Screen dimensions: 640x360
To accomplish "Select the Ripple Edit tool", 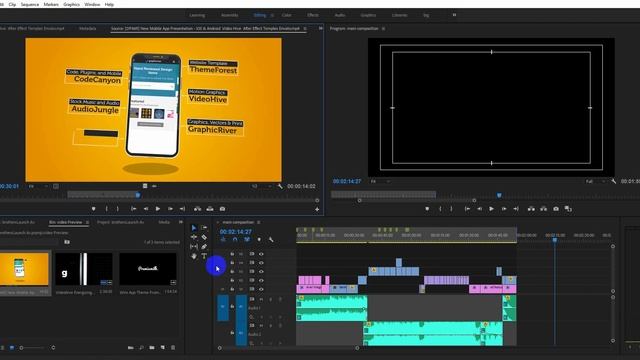I will tap(194, 237).
